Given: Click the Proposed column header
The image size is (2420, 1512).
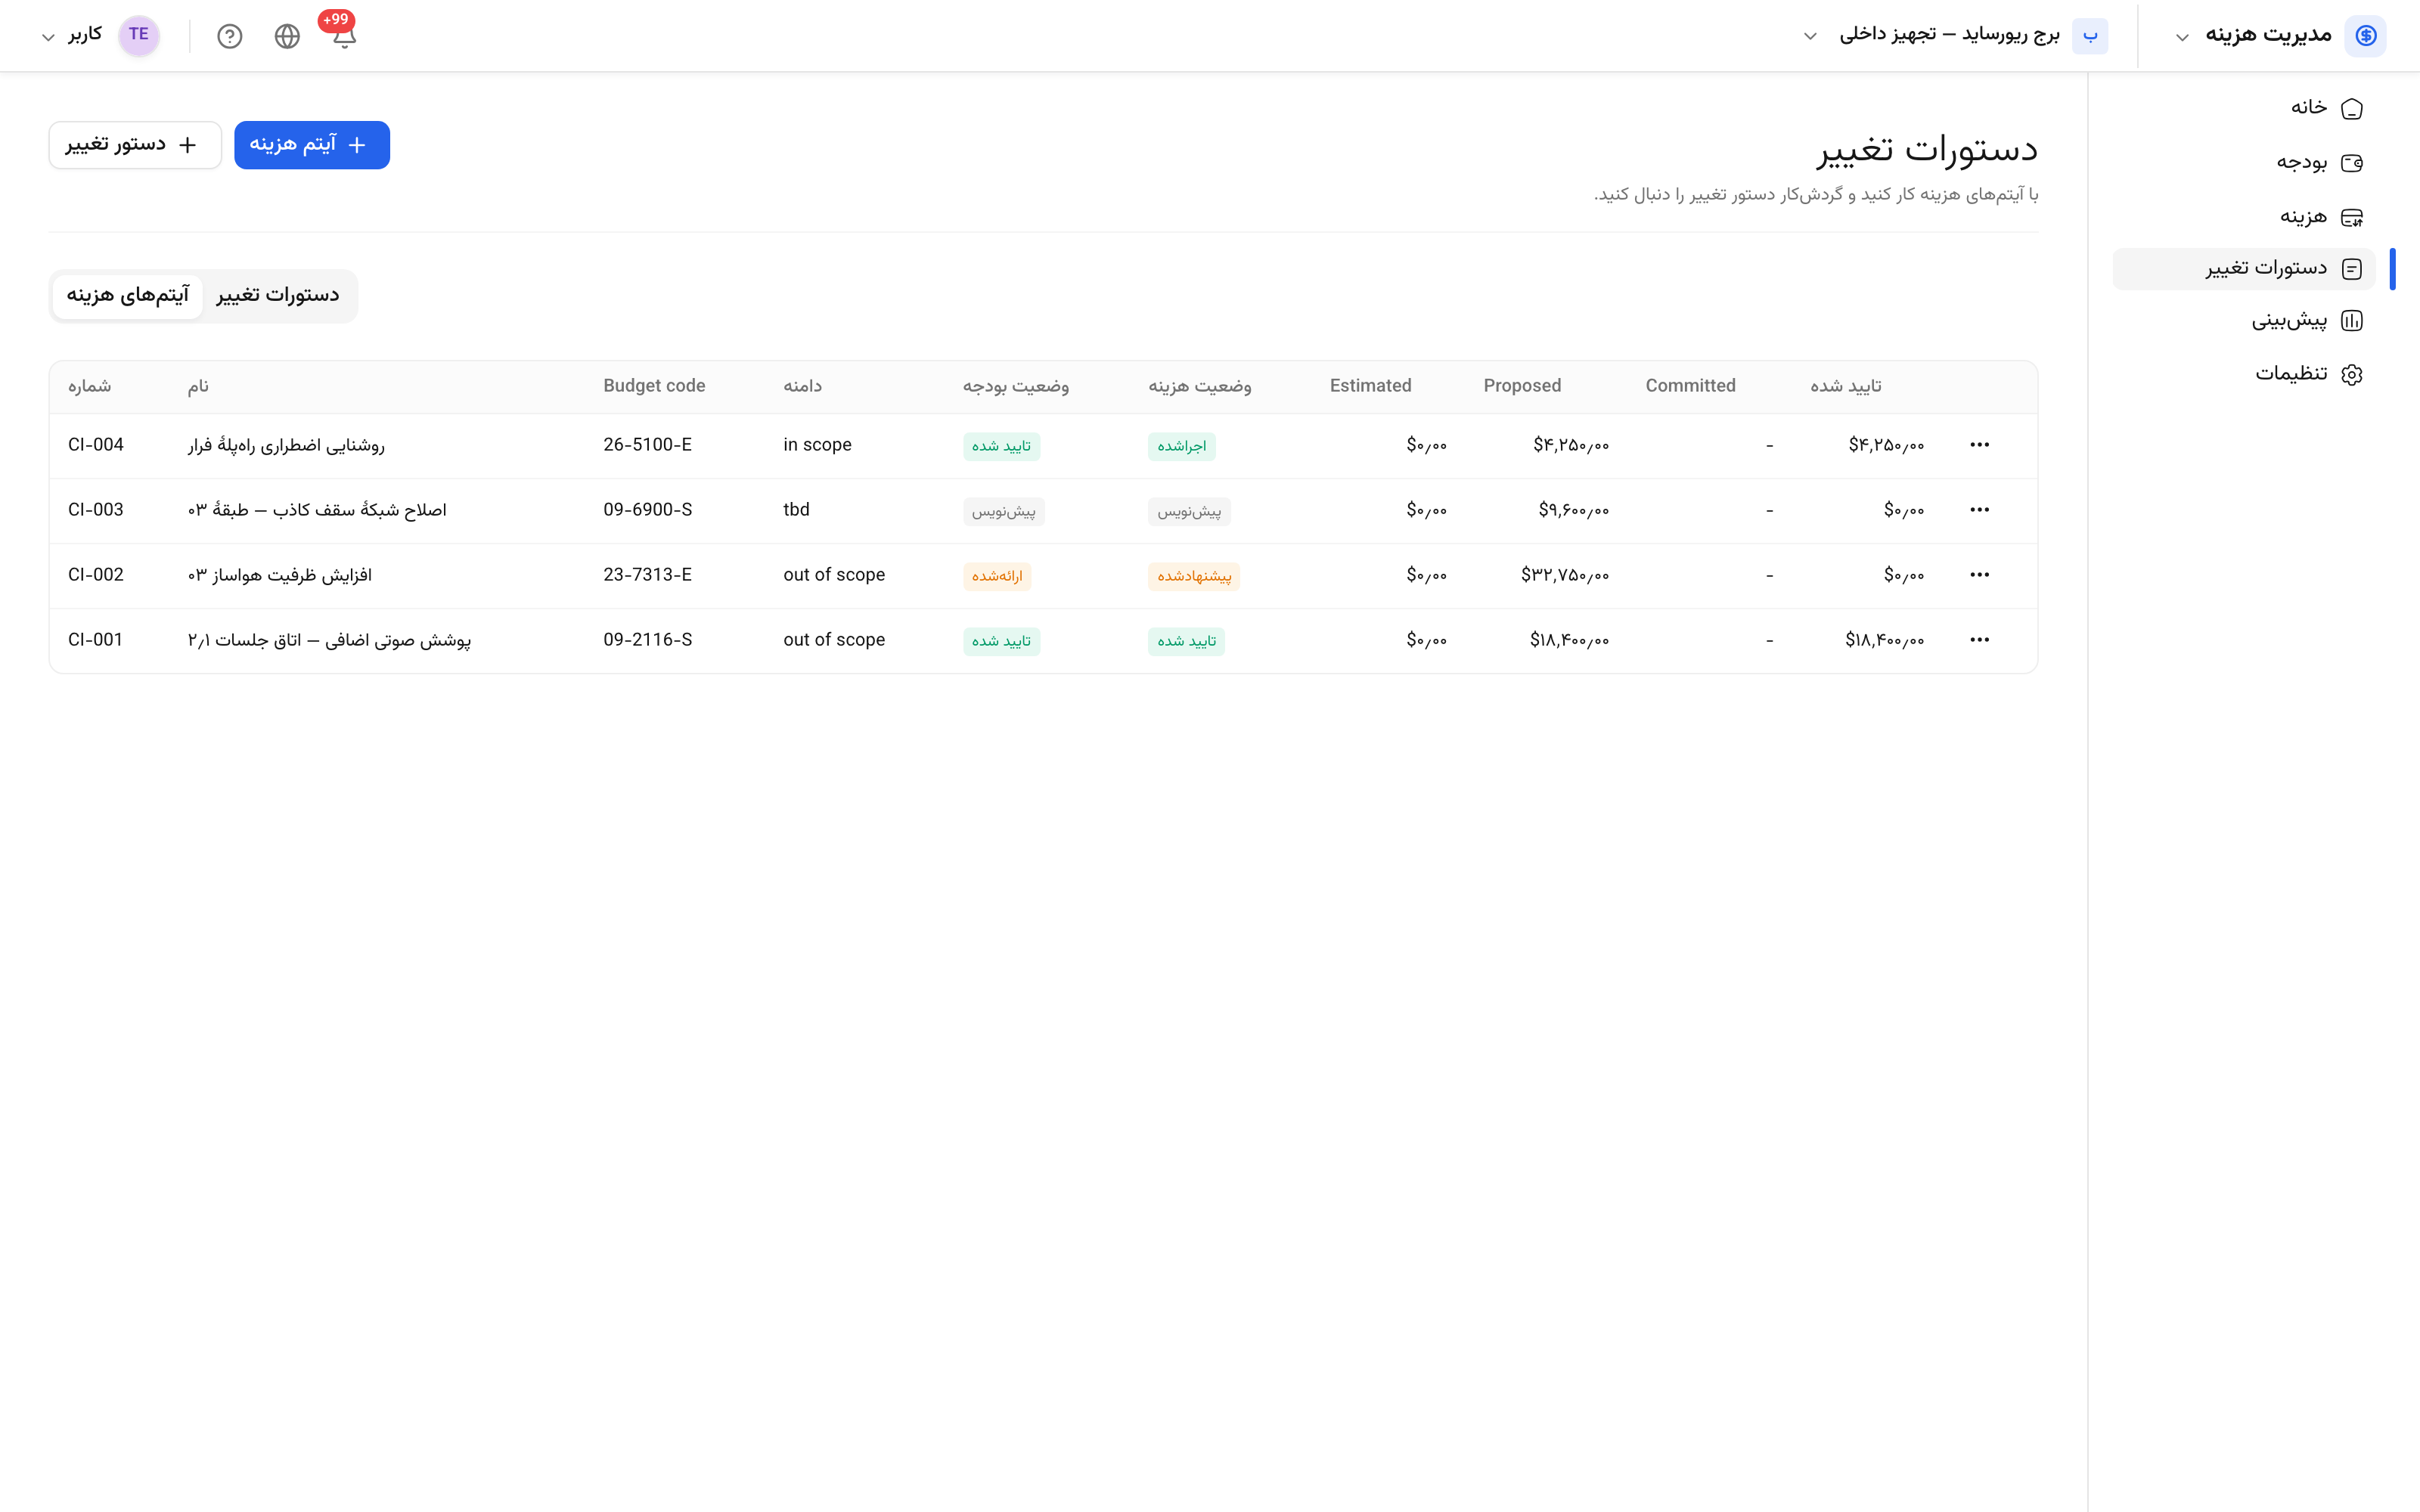Looking at the screenshot, I should click(1522, 386).
